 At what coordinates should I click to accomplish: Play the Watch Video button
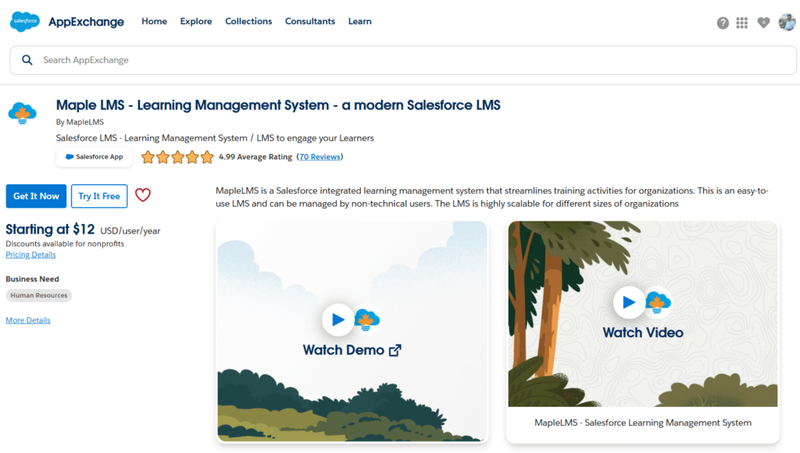(x=629, y=303)
